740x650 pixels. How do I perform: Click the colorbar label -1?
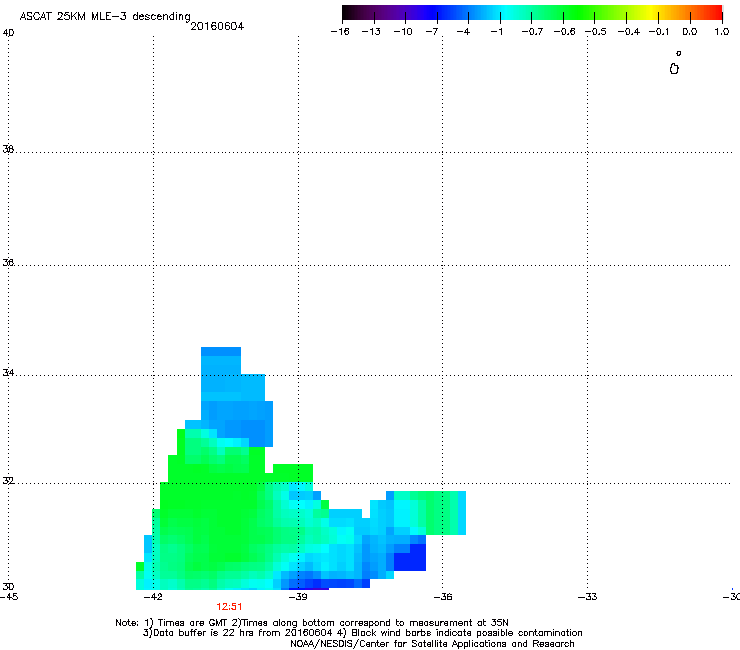coord(496,32)
